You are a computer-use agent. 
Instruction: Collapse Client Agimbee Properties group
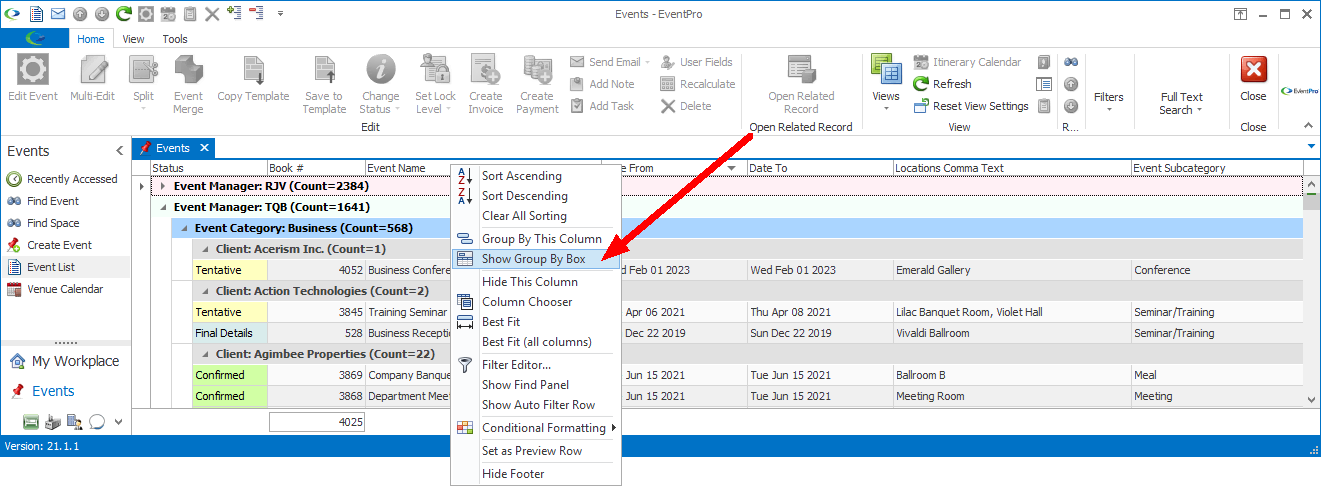coord(203,354)
